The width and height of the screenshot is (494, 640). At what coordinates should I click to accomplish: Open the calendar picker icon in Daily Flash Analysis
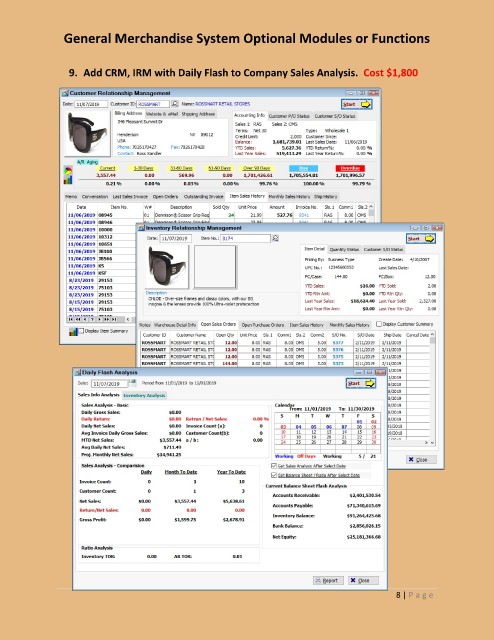tap(133, 383)
